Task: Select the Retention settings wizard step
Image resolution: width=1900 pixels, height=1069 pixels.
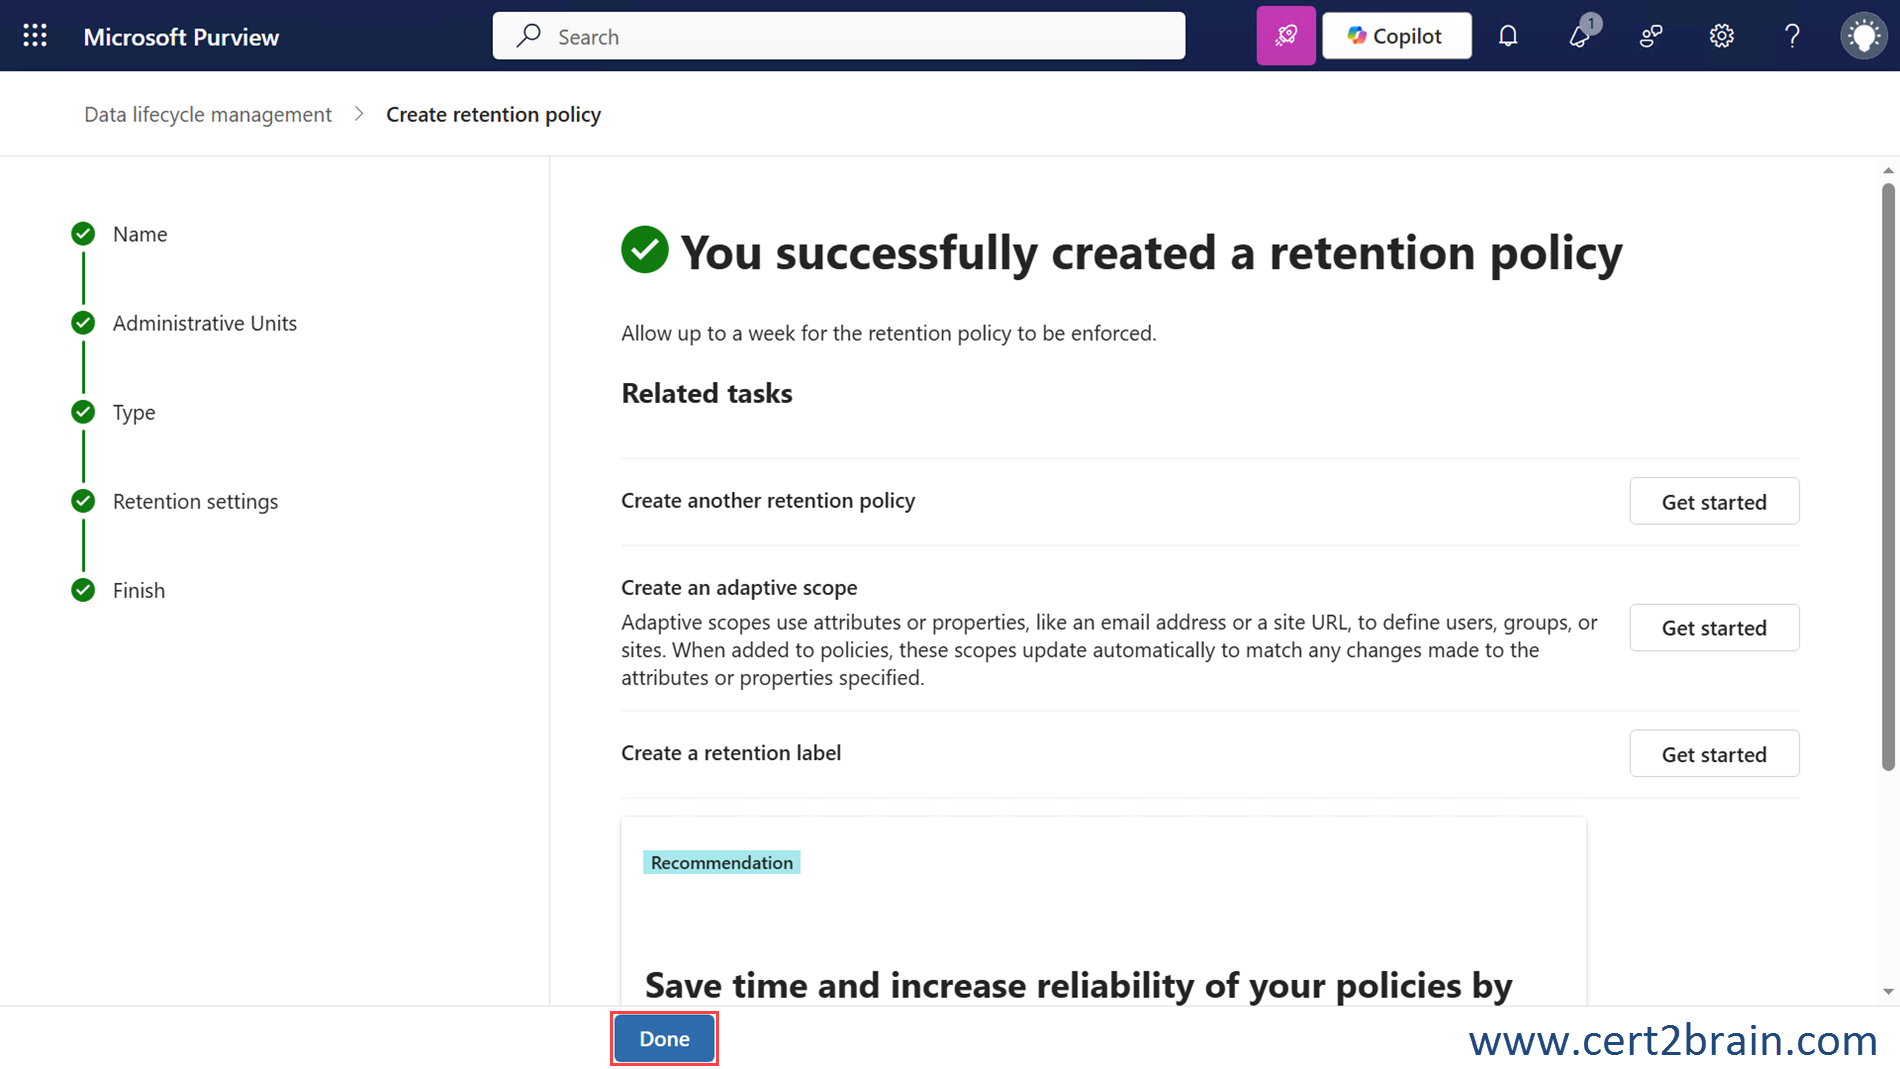Action: click(195, 501)
